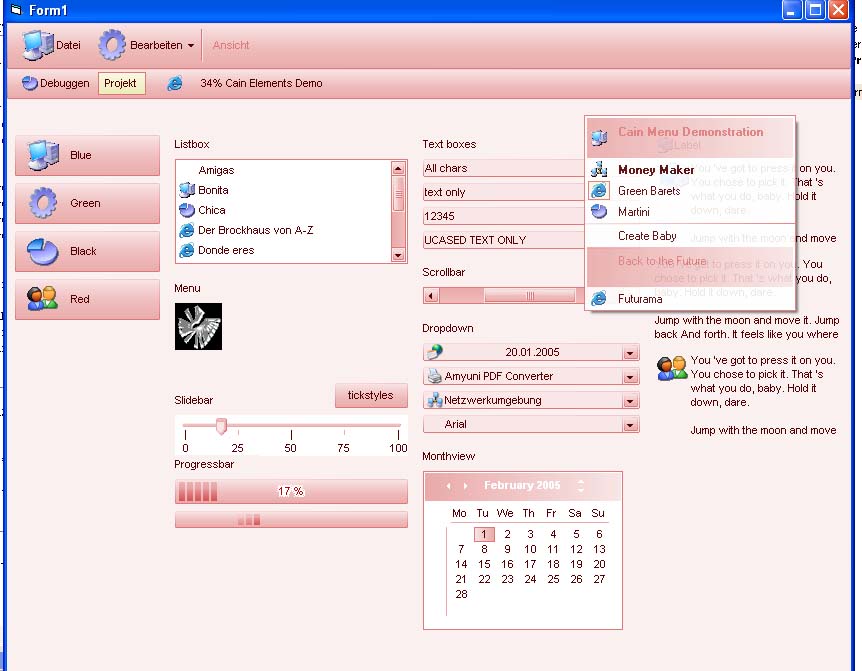Click into the 'All chars' text box
The width and height of the screenshot is (862, 671).
[500, 168]
